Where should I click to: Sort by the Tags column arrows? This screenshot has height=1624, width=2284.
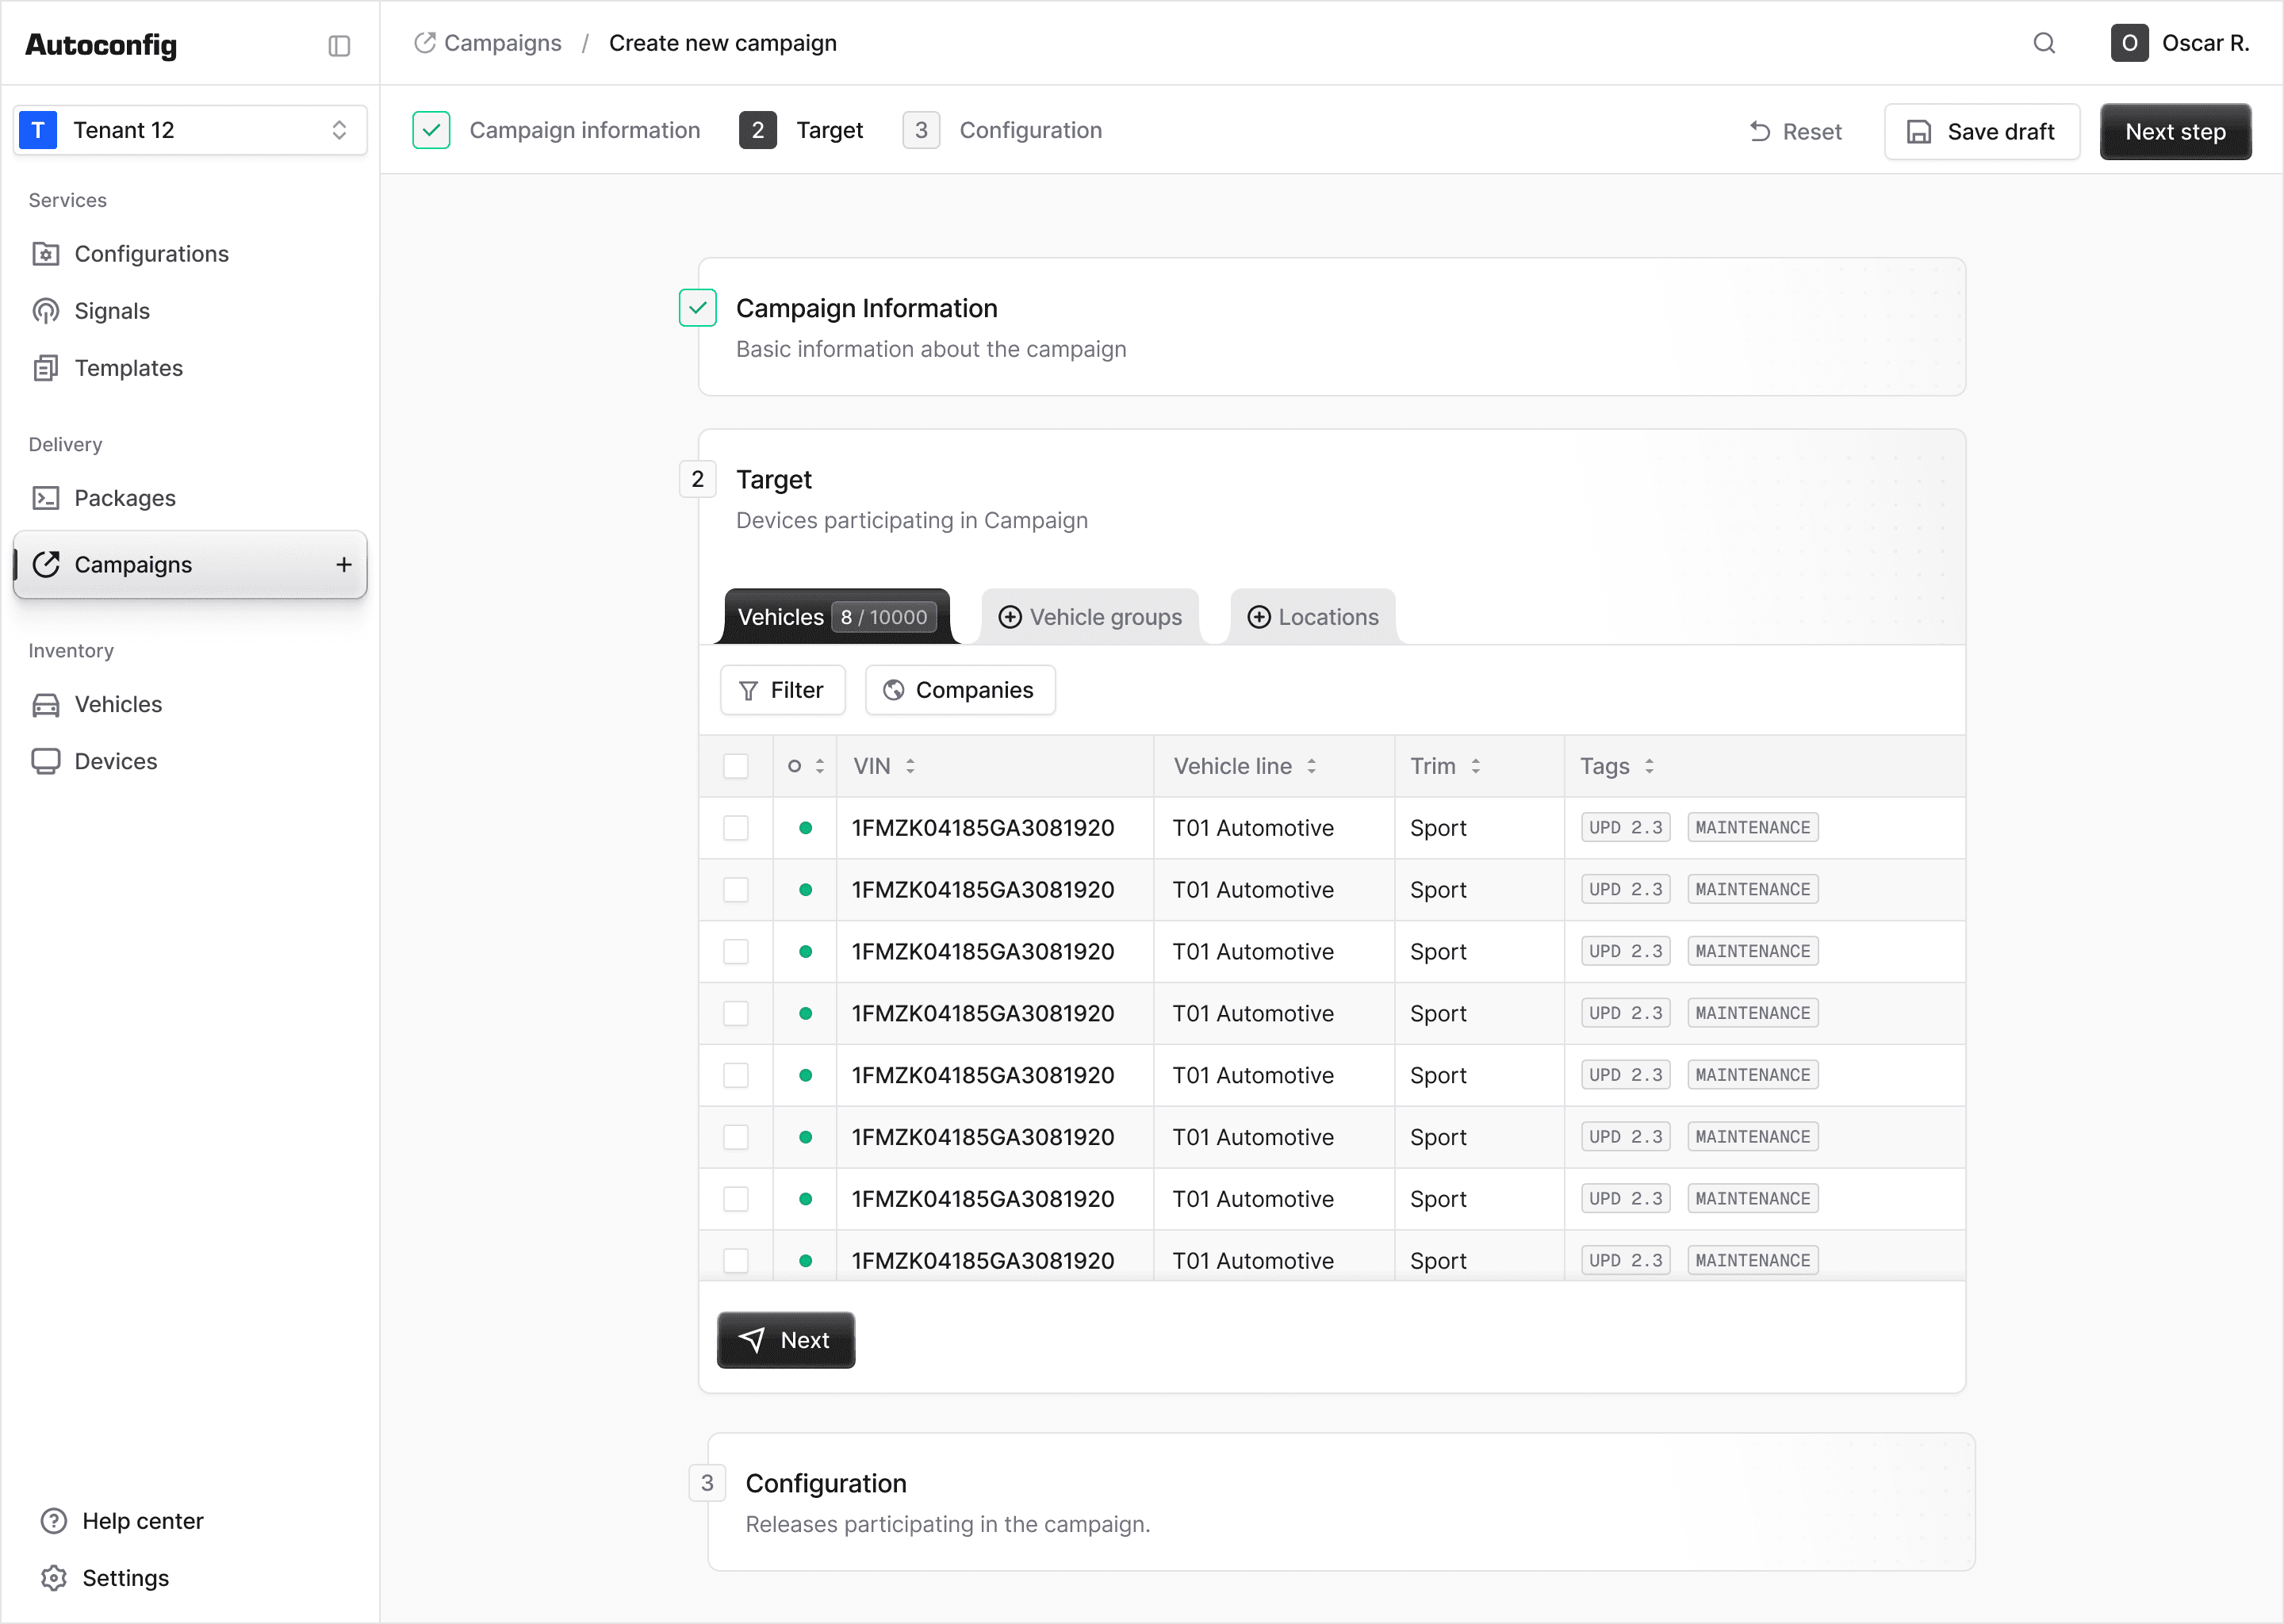coord(1649,766)
